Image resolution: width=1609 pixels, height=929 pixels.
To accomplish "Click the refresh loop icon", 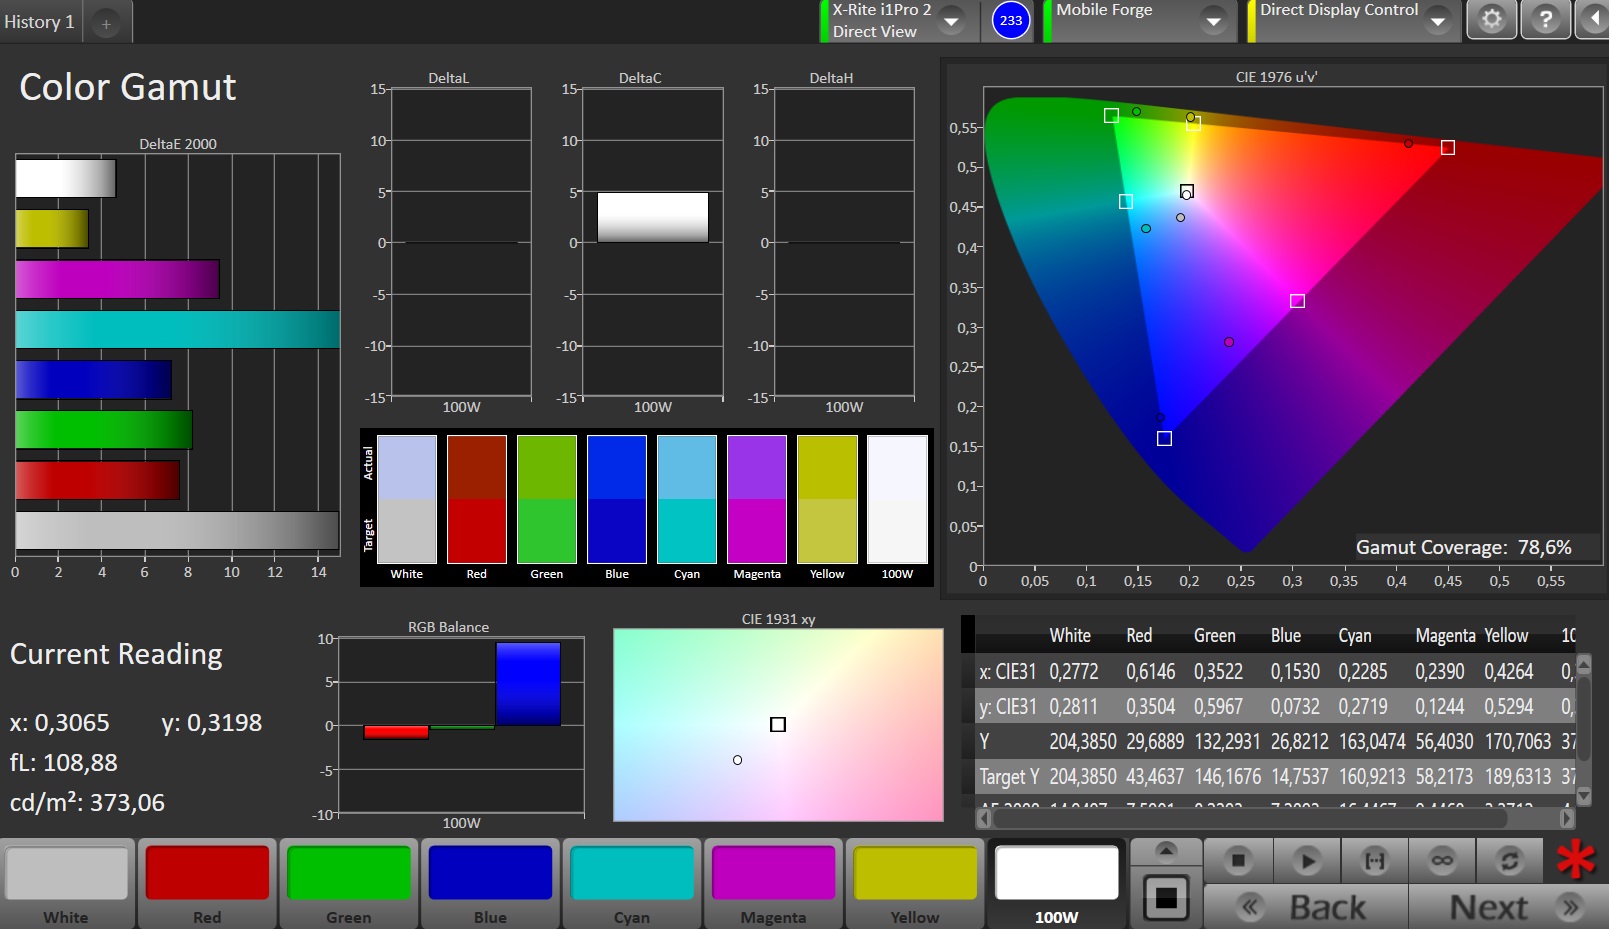I will [1509, 861].
